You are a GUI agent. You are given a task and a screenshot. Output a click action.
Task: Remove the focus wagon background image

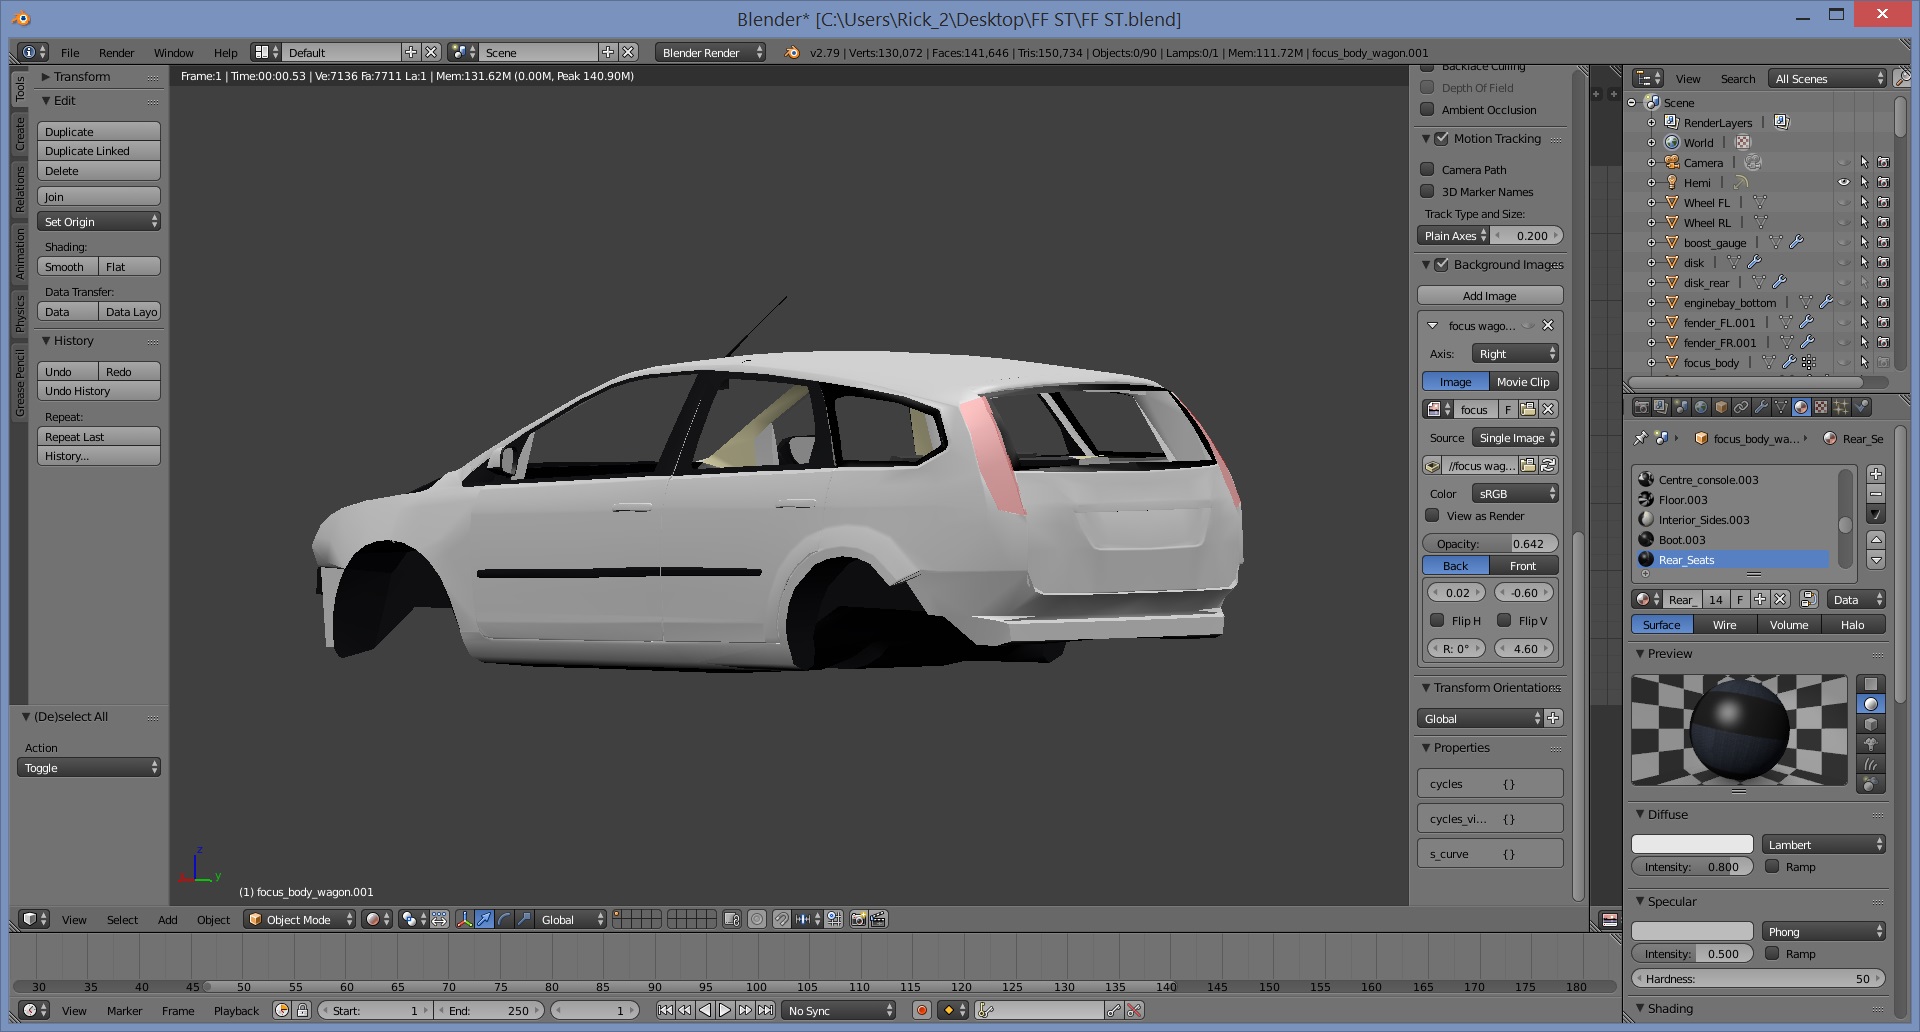point(1548,325)
